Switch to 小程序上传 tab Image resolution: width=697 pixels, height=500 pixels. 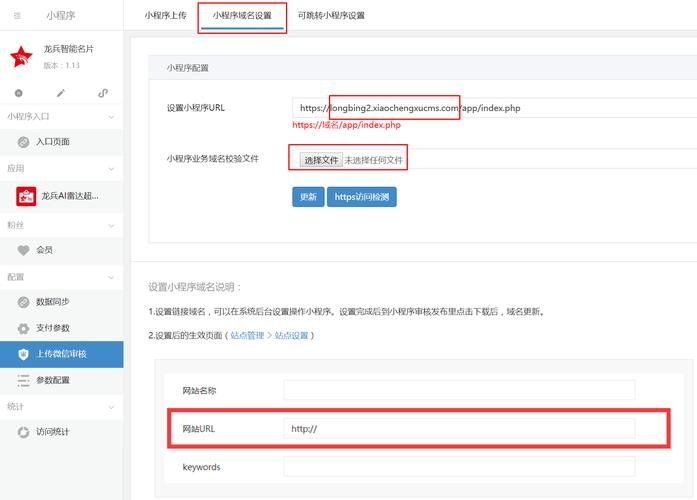click(x=163, y=16)
